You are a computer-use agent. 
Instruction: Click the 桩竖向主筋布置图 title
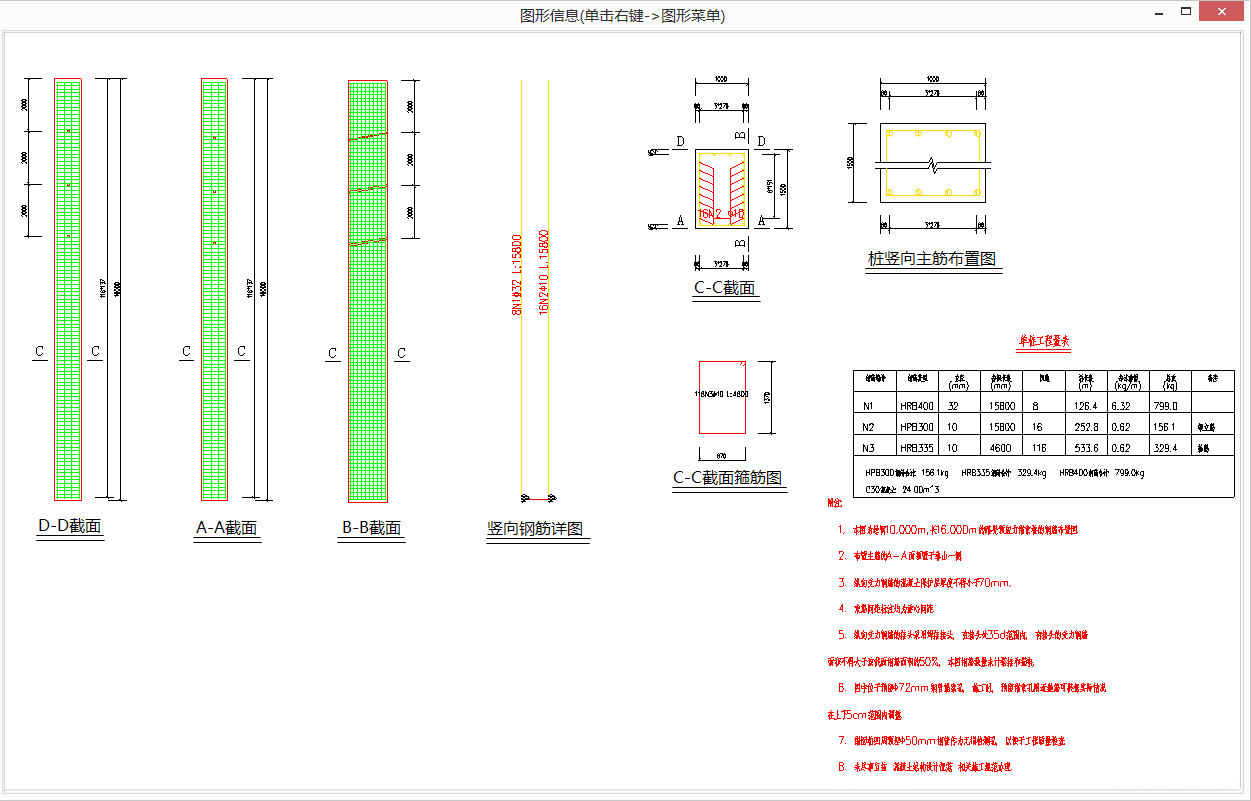[x=931, y=259]
